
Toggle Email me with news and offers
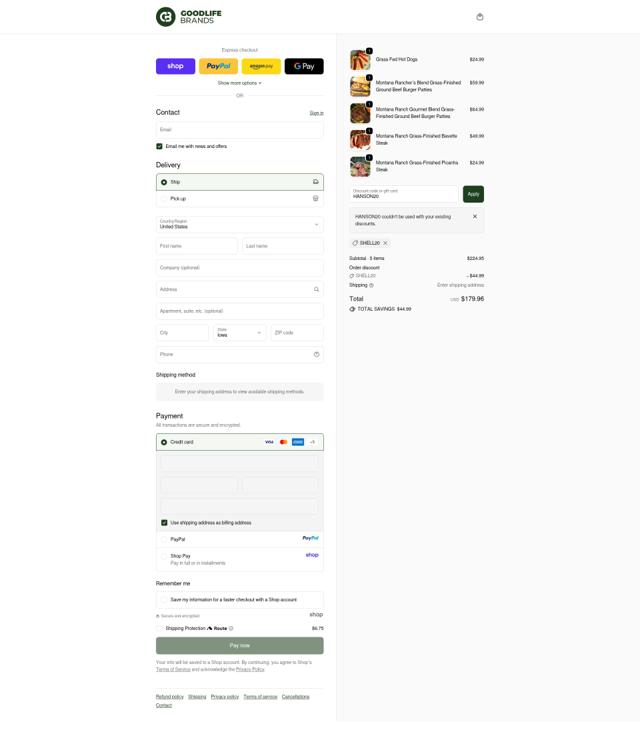(159, 146)
